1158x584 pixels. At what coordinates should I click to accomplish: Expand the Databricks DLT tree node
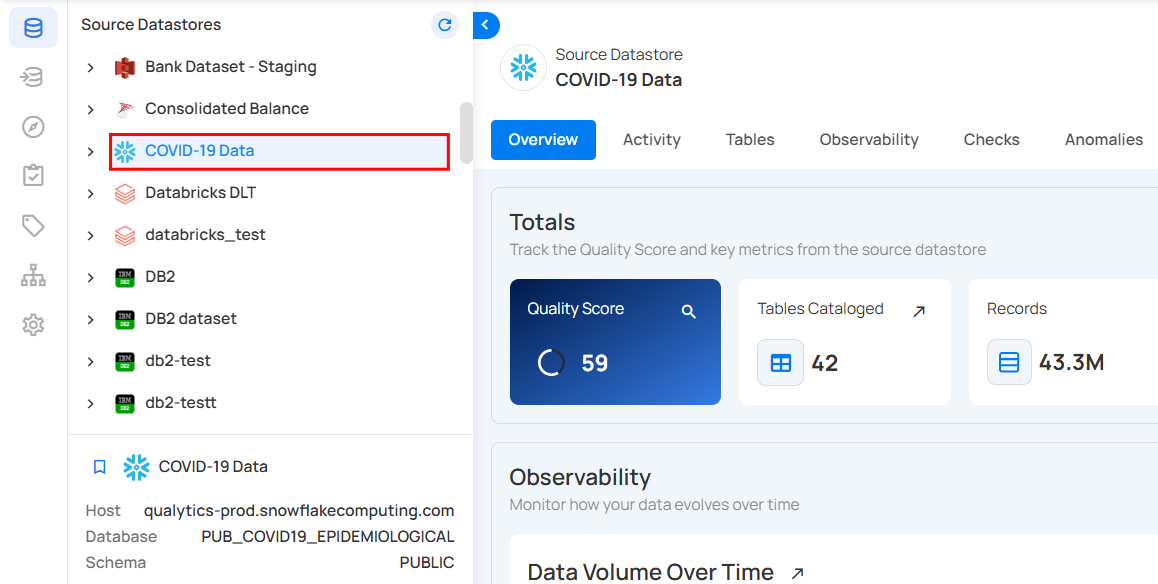[x=91, y=194]
